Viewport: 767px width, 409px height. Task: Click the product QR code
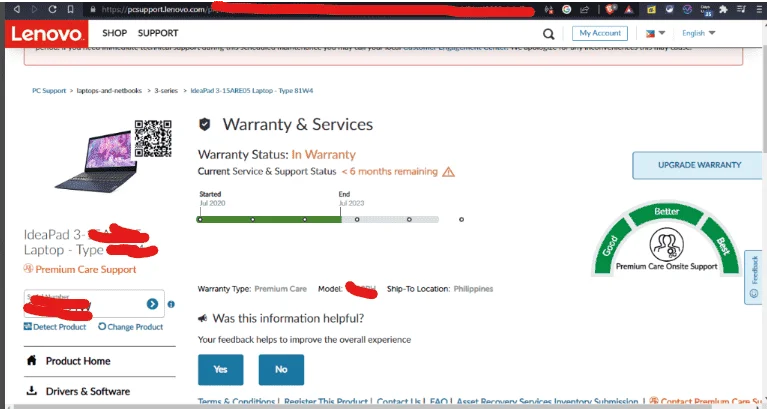tap(153, 138)
